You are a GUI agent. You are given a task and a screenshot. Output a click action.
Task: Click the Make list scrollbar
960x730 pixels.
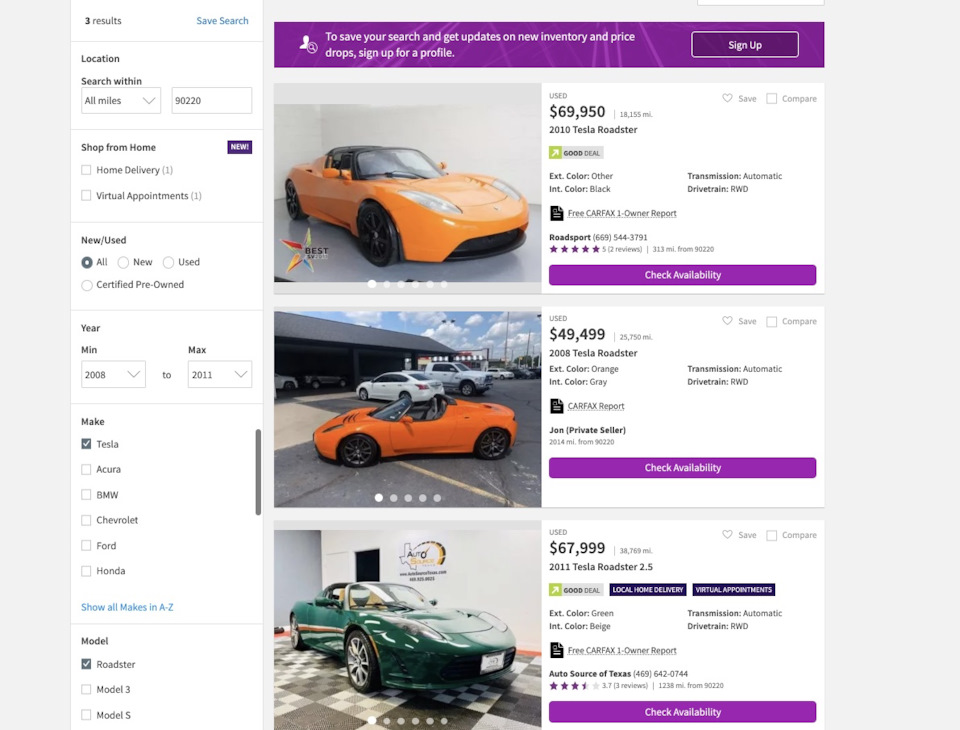tap(258, 472)
